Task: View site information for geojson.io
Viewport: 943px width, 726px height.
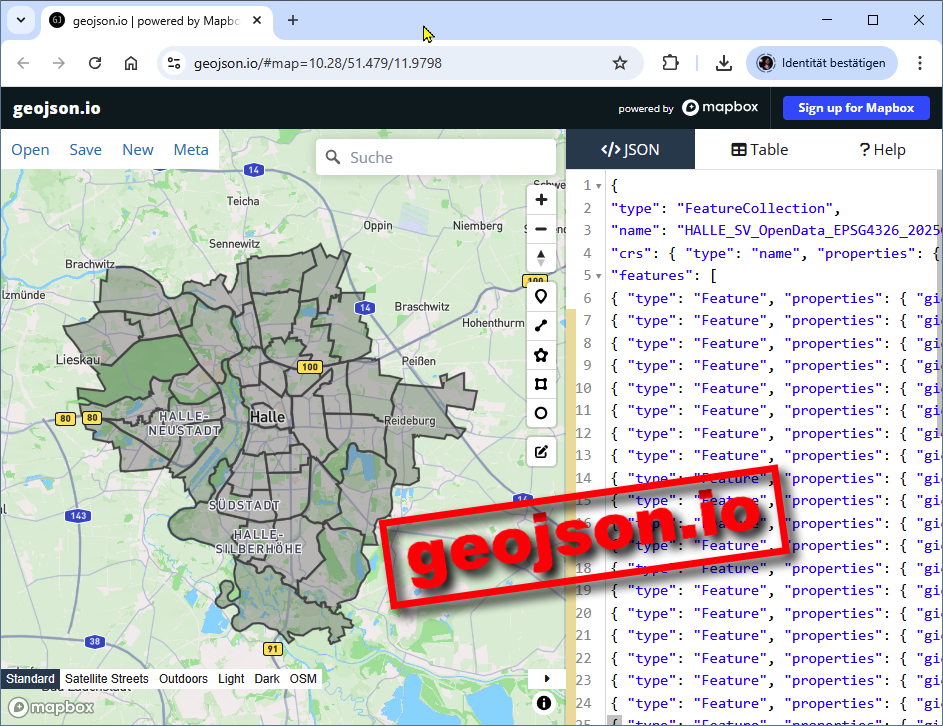Action: [x=174, y=63]
